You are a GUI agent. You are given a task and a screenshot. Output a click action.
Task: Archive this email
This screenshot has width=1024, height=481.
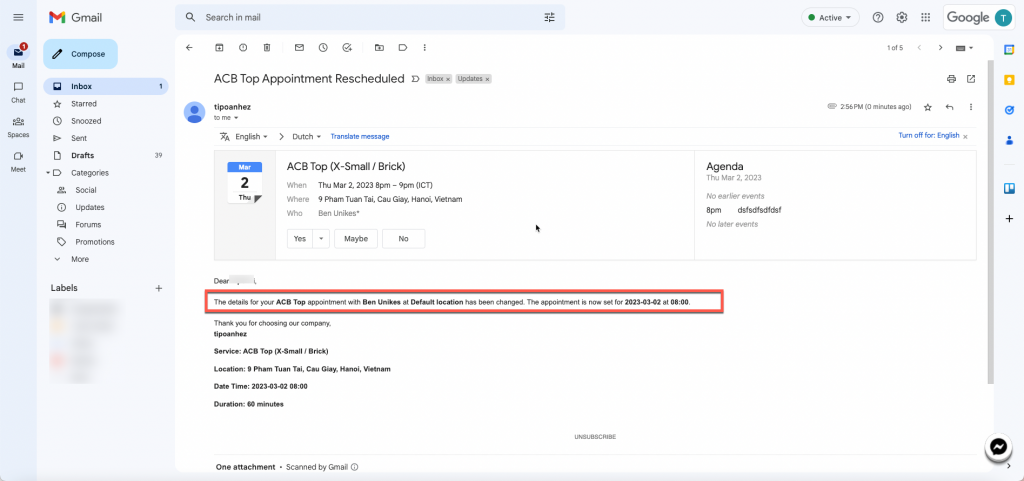coord(219,48)
